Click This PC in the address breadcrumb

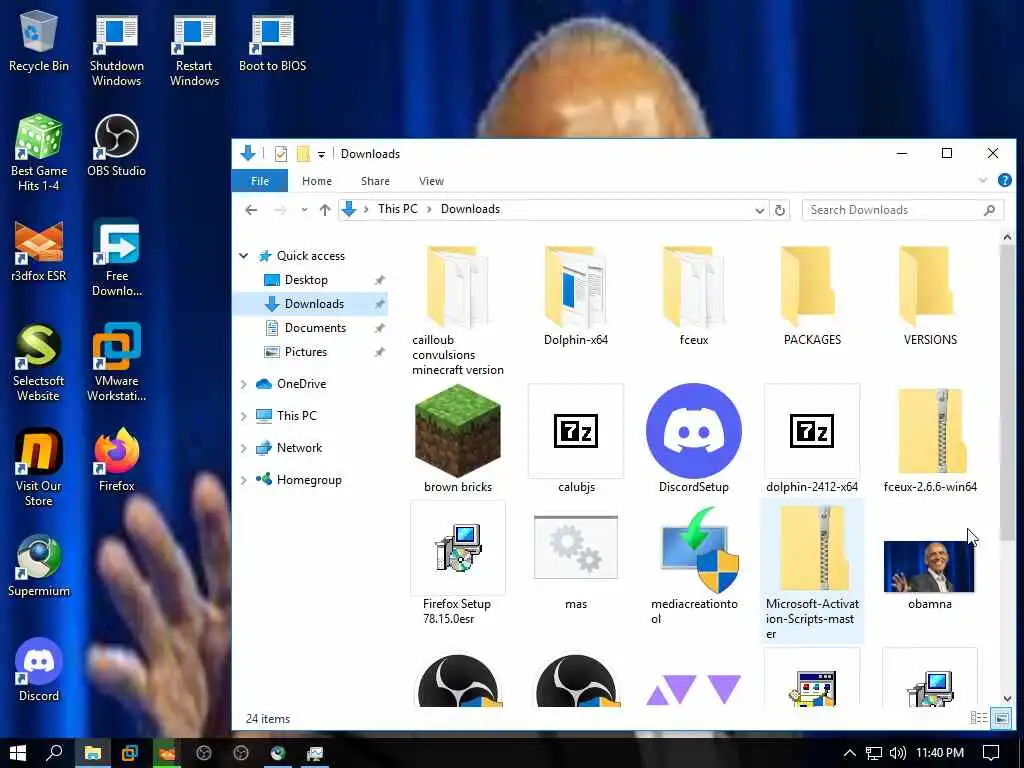click(x=397, y=209)
